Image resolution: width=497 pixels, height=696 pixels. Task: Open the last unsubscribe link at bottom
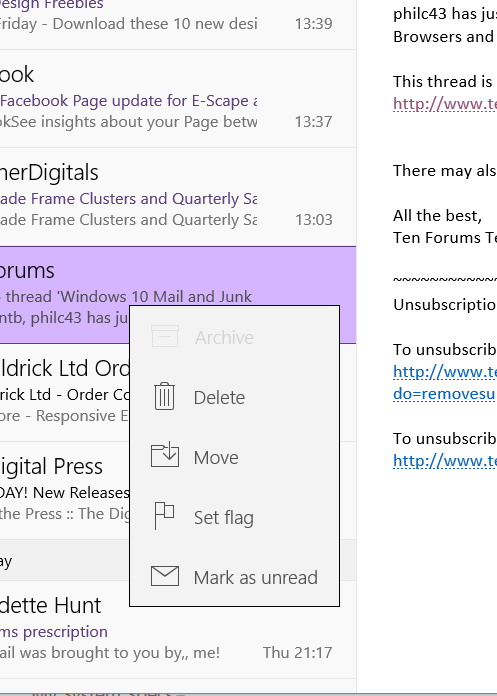click(445, 461)
